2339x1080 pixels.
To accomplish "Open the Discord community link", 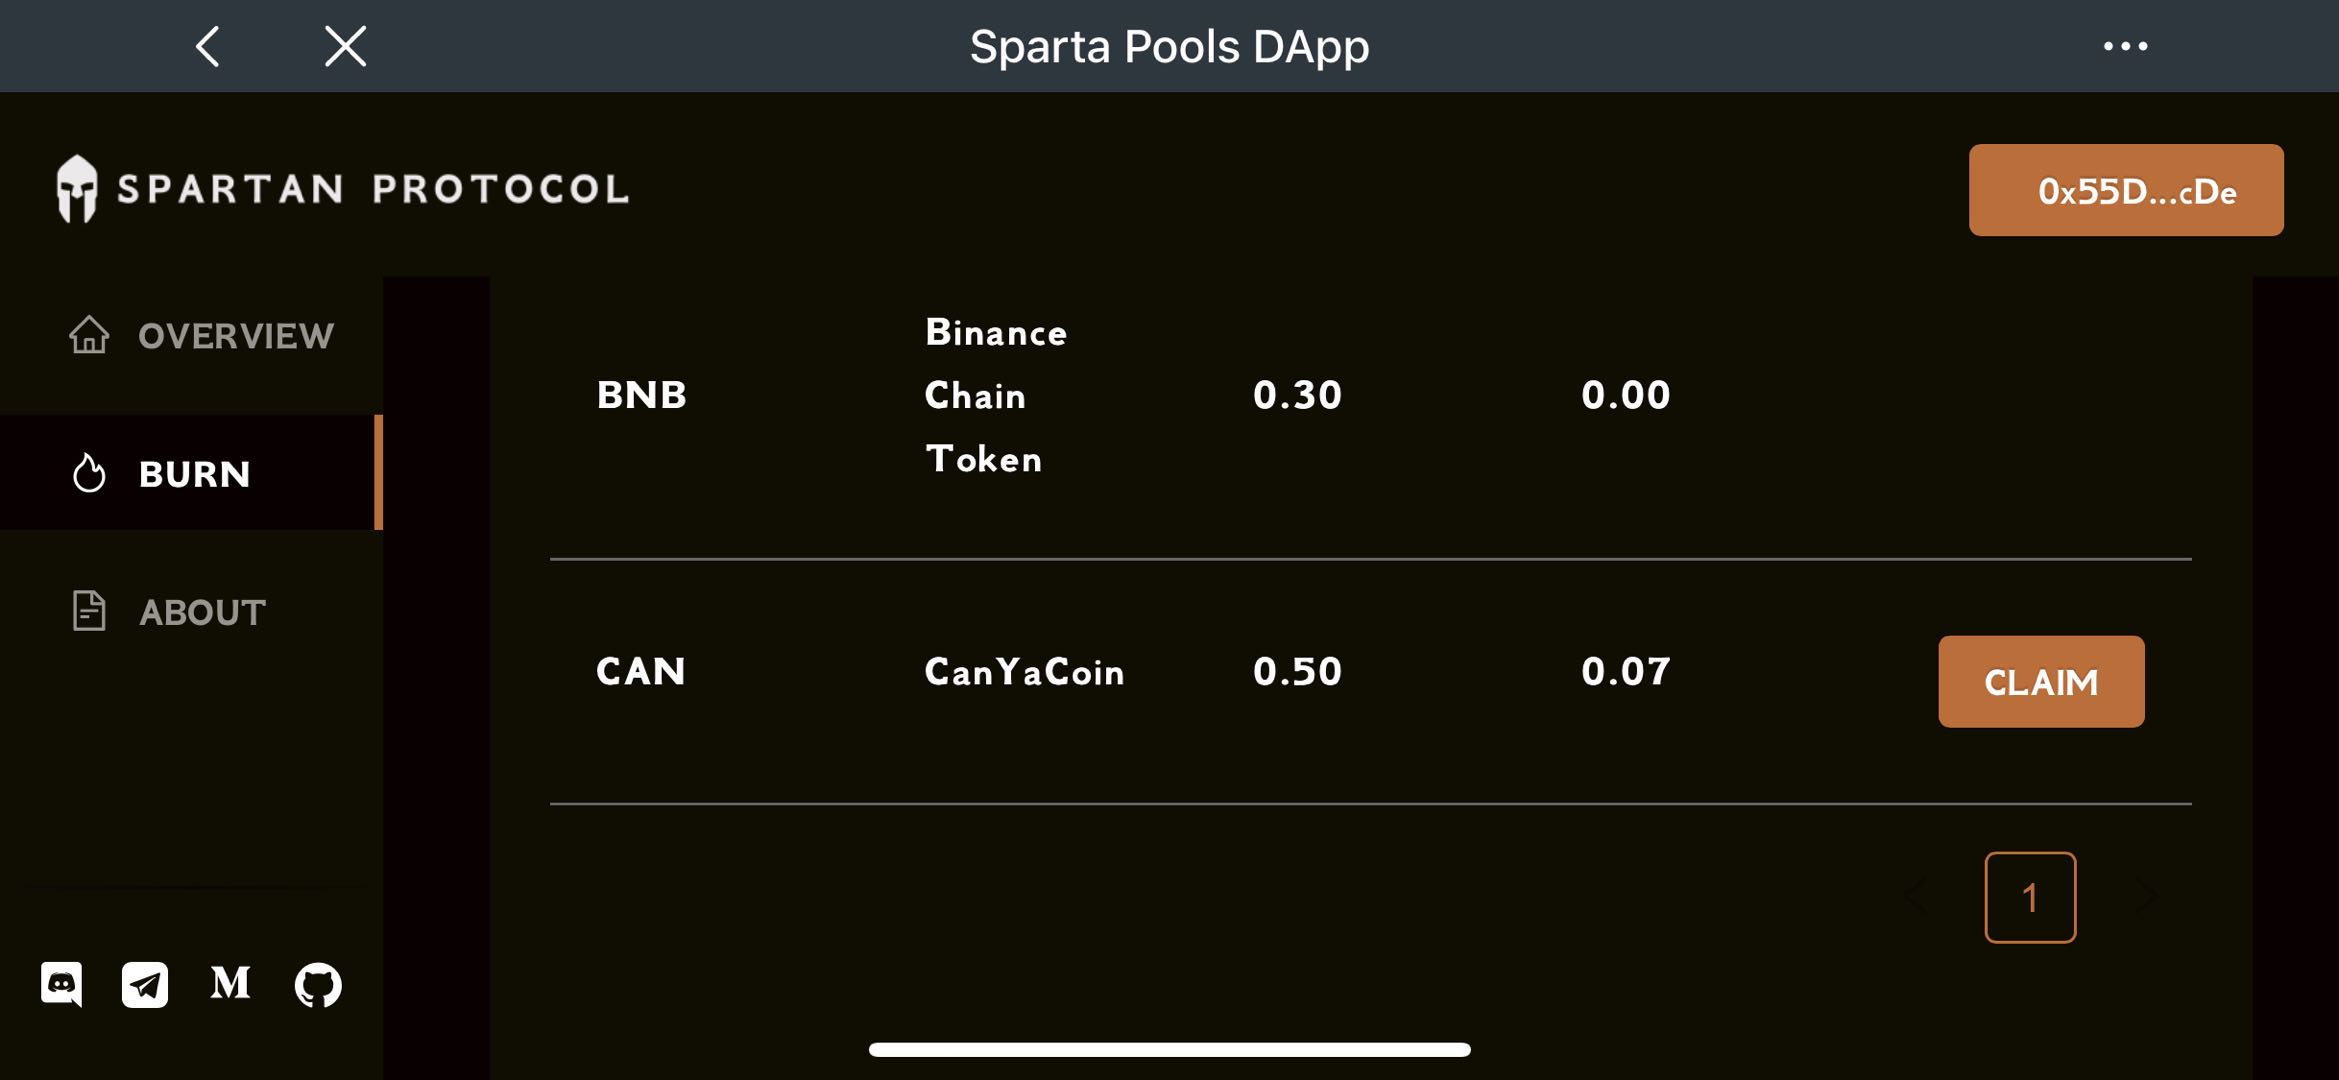I will pos(62,985).
